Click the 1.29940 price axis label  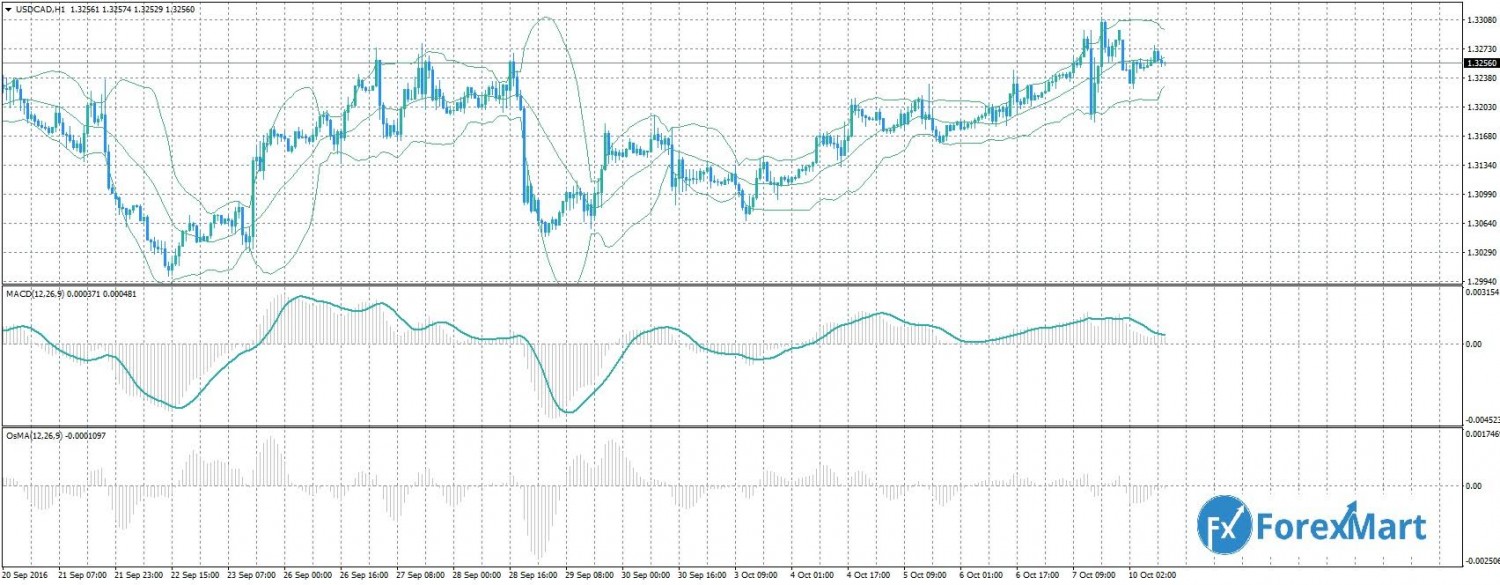[x=1481, y=282]
